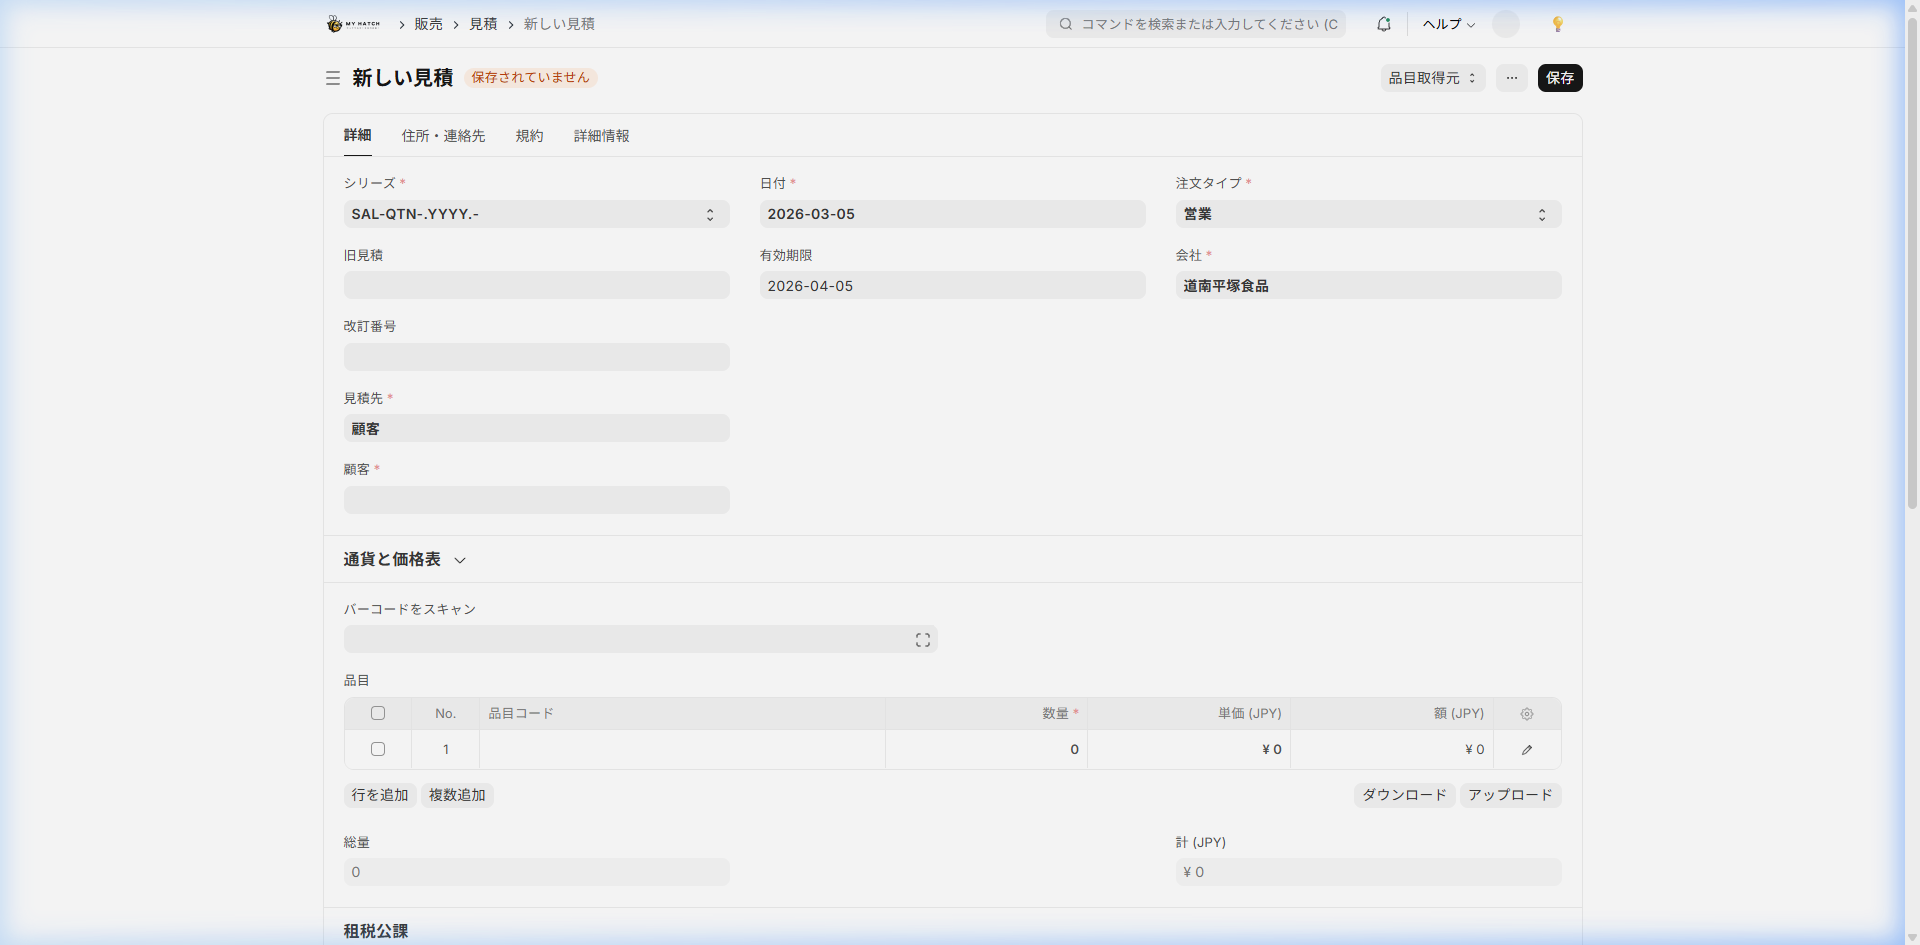The image size is (1920, 945).
Task: Click the pencil edit icon in row 1
Action: pyautogui.click(x=1526, y=750)
